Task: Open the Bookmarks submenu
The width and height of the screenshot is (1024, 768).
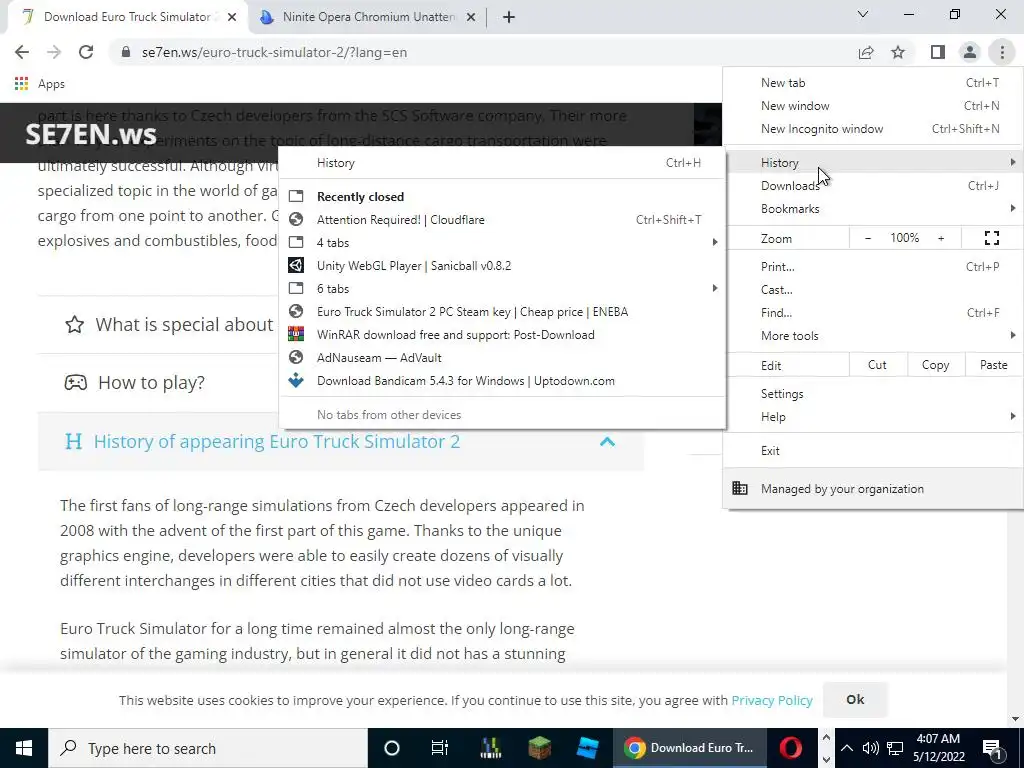Action: (x=873, y=209)
